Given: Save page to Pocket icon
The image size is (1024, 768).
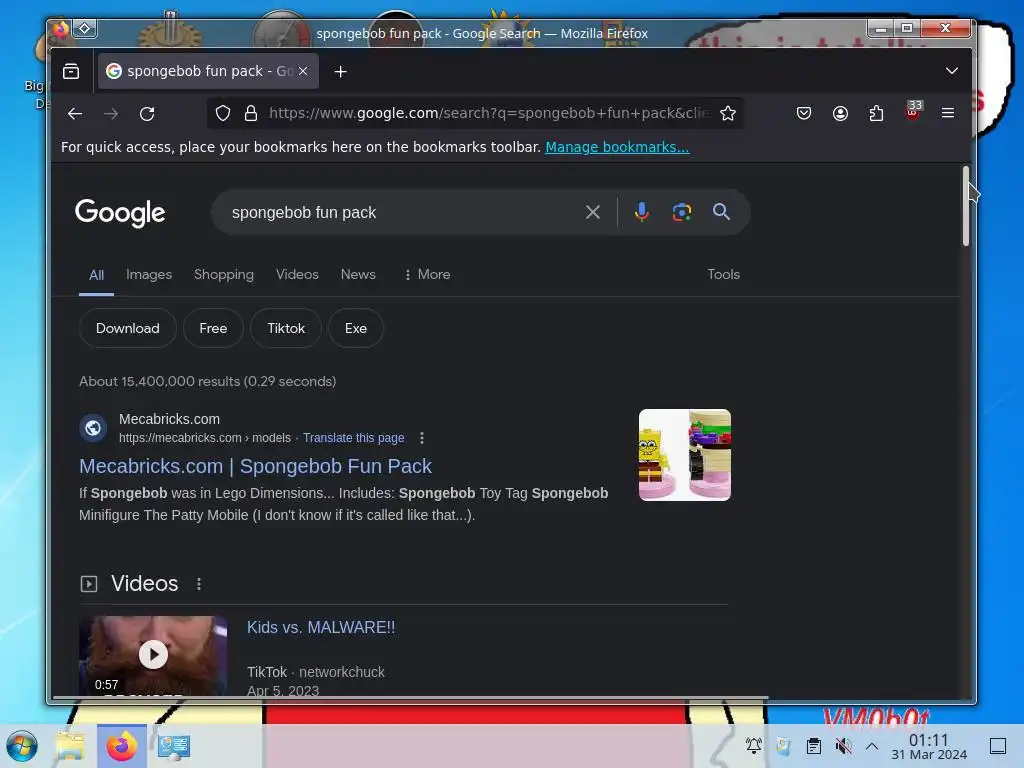Looking at the screenshot, I should (x=804, y=113).
